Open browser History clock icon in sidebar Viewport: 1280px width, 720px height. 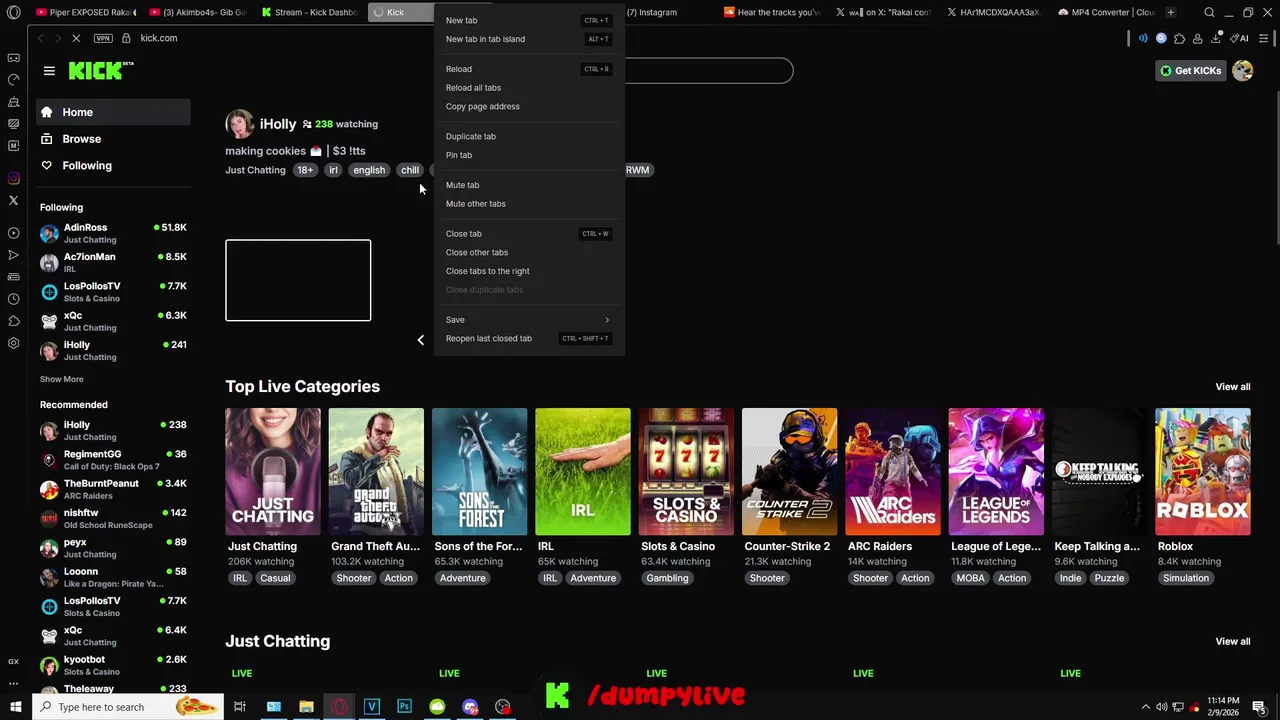[13, 299]
